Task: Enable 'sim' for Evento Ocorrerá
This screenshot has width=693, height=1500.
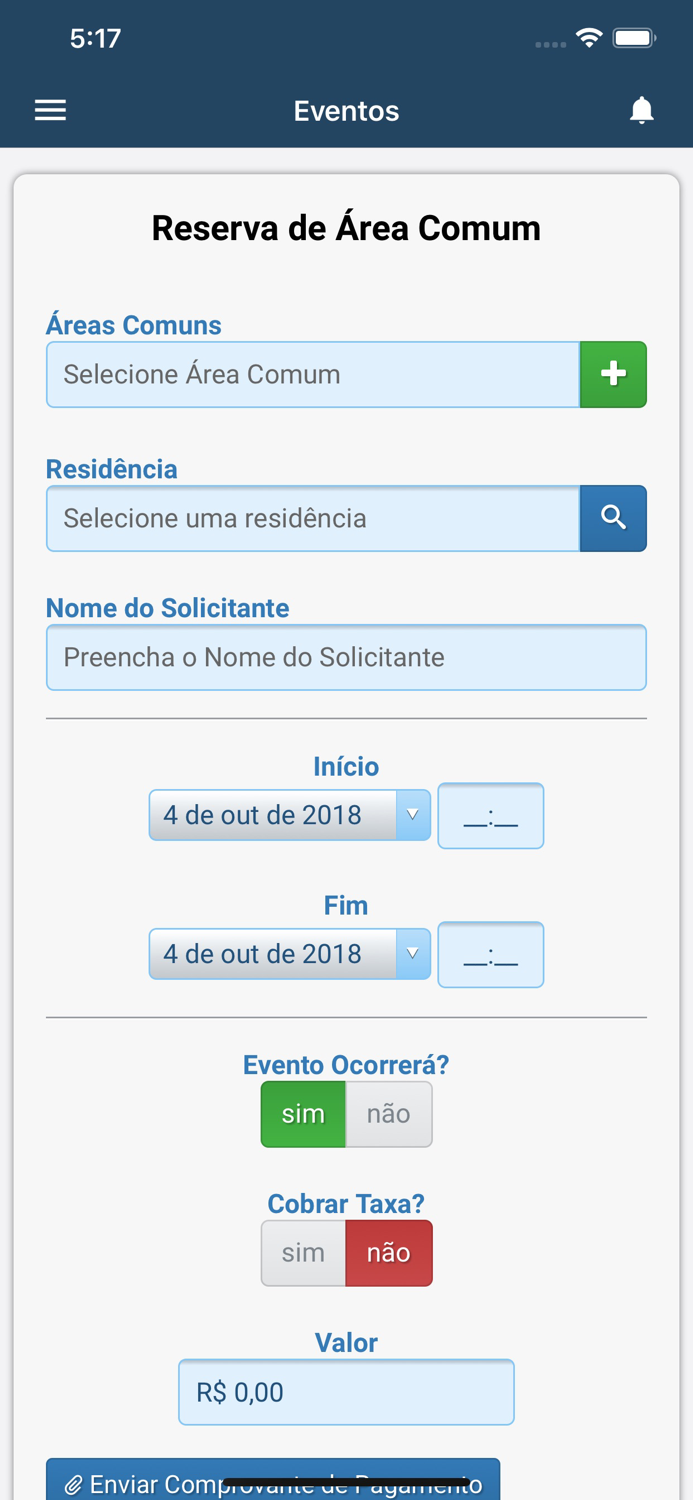Action: point(303,1113)
